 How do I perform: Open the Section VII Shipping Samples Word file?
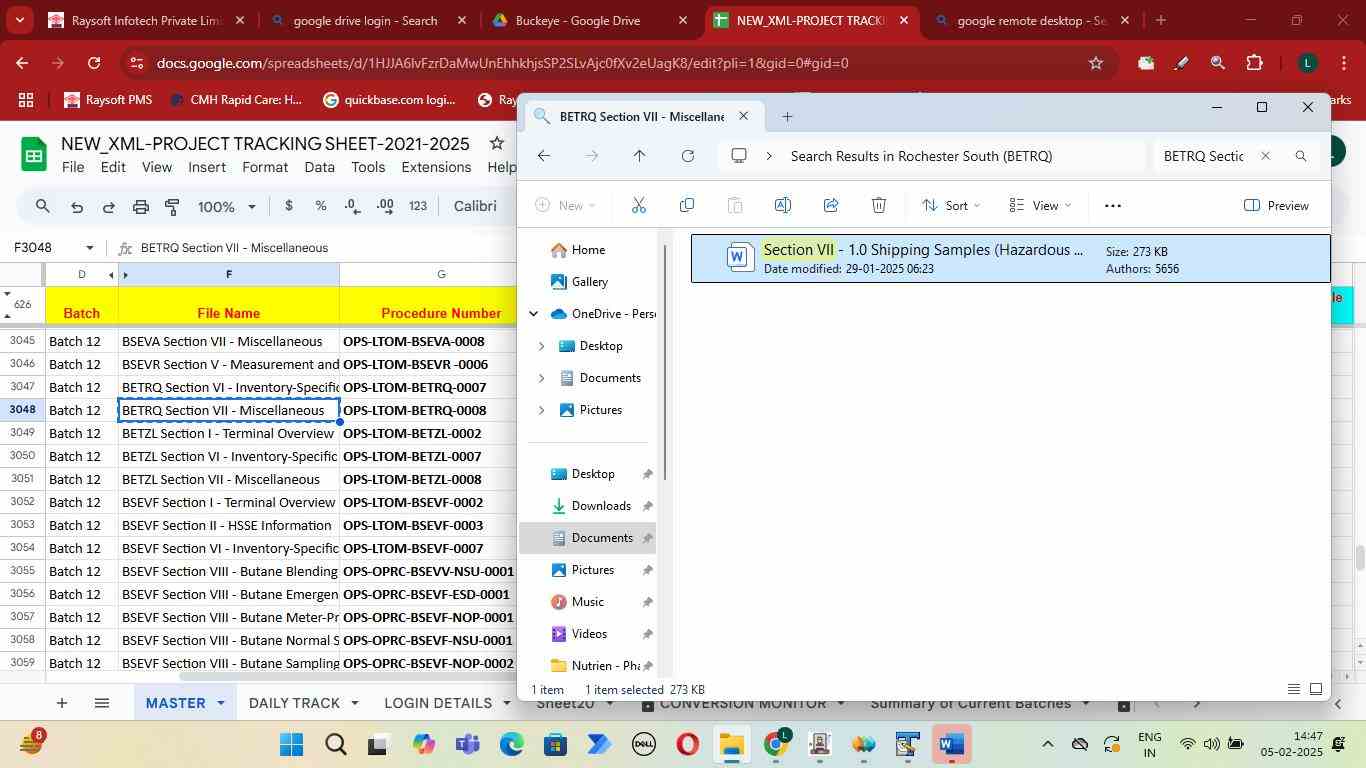point(1010,258)
